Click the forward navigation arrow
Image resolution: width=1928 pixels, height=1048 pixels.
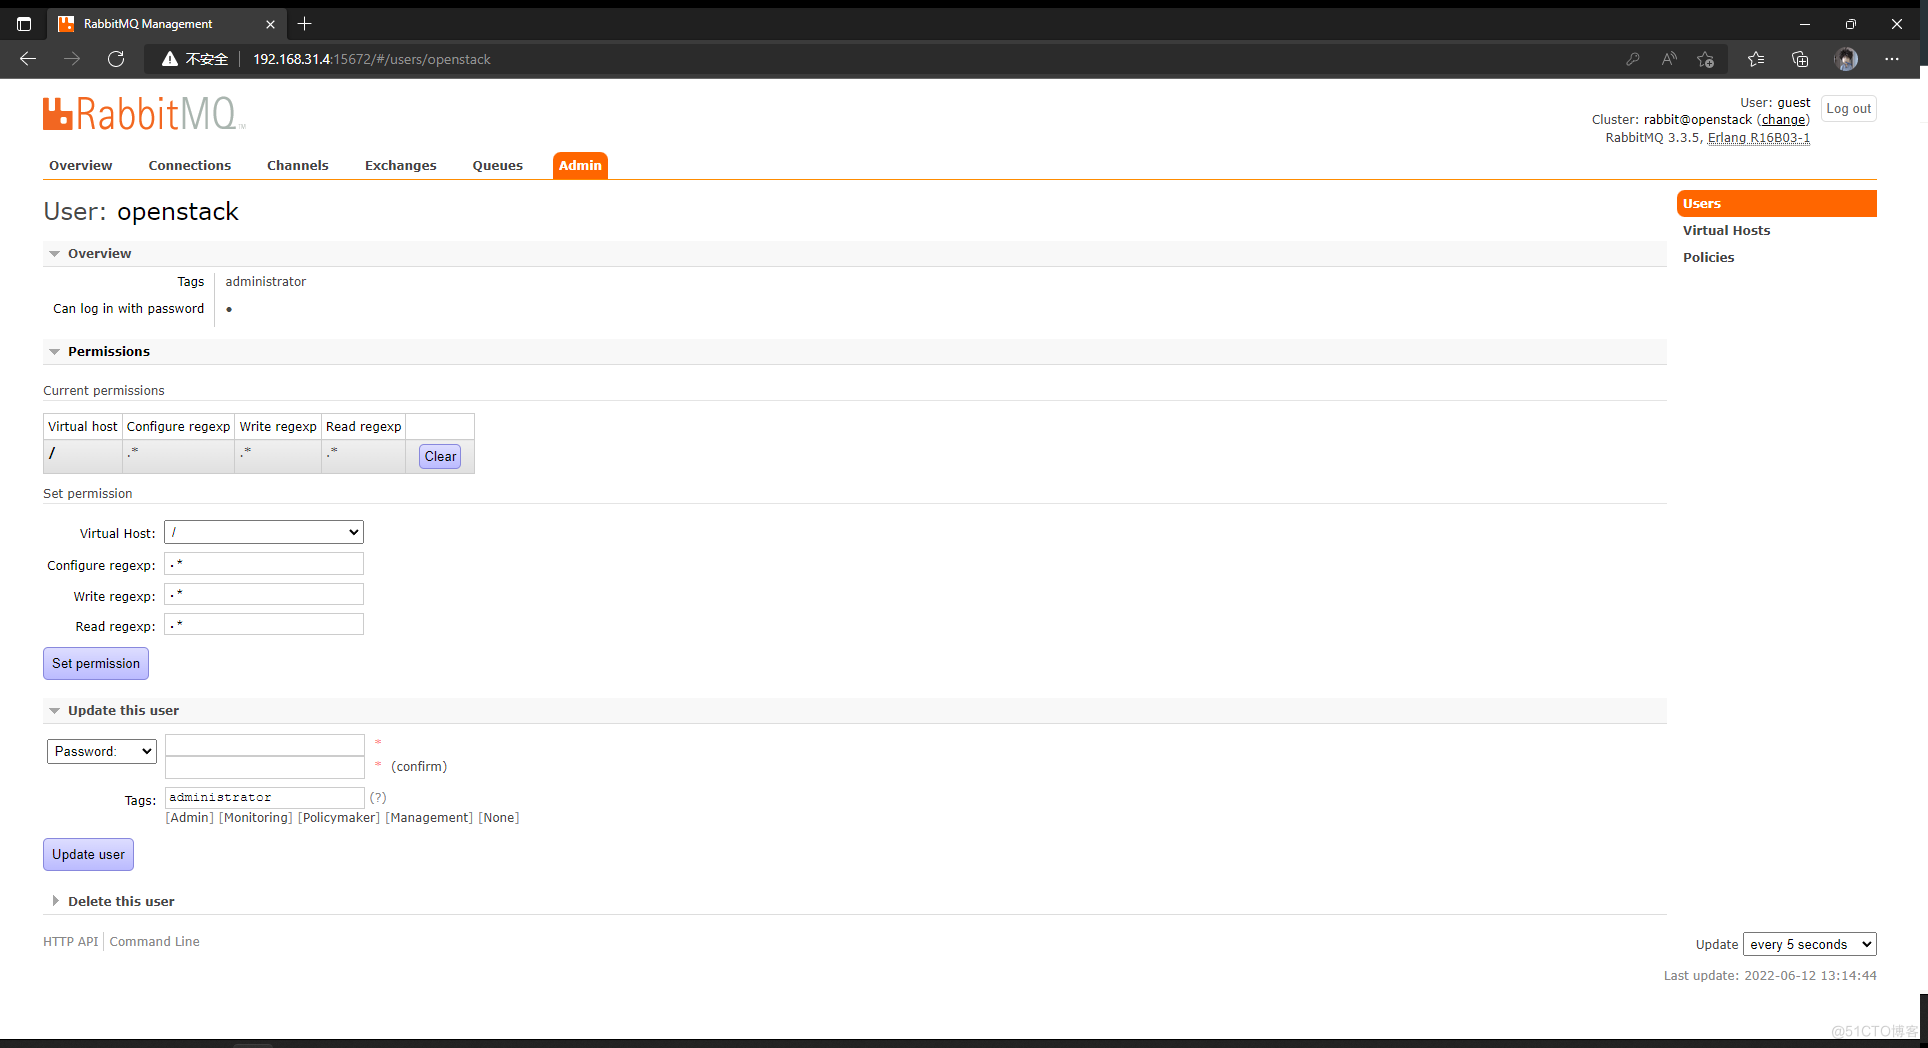(72, 59)
